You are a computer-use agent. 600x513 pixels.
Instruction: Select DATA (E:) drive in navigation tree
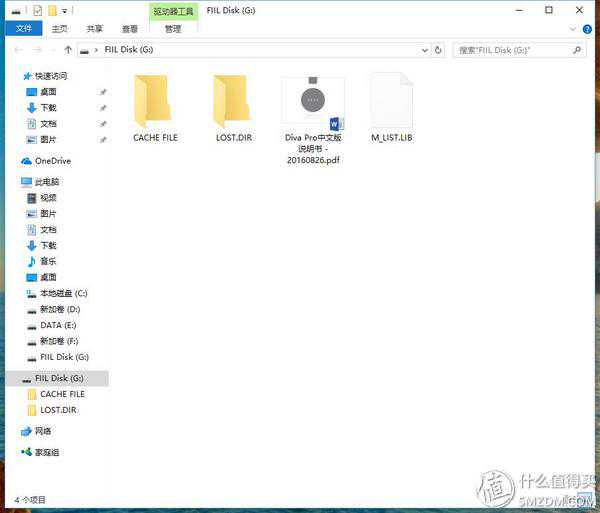coord(57,325)
